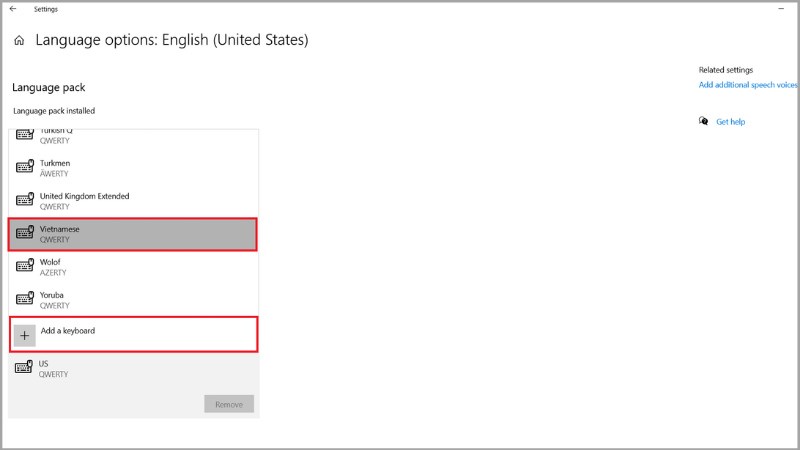Open Add additional speech voices link

[x=748, y=85]
